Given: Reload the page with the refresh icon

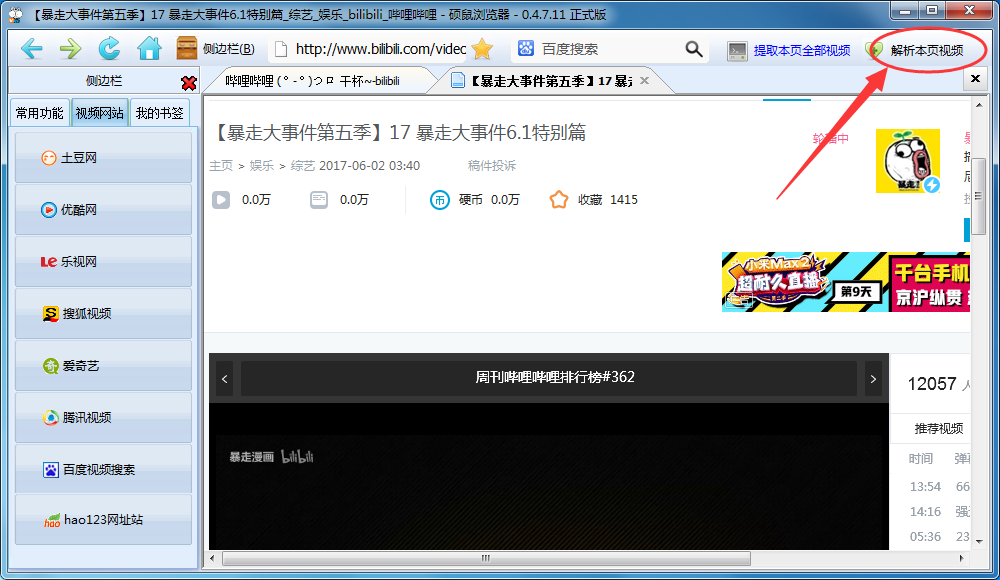Looking at the screenshot, I should point(109,48).
